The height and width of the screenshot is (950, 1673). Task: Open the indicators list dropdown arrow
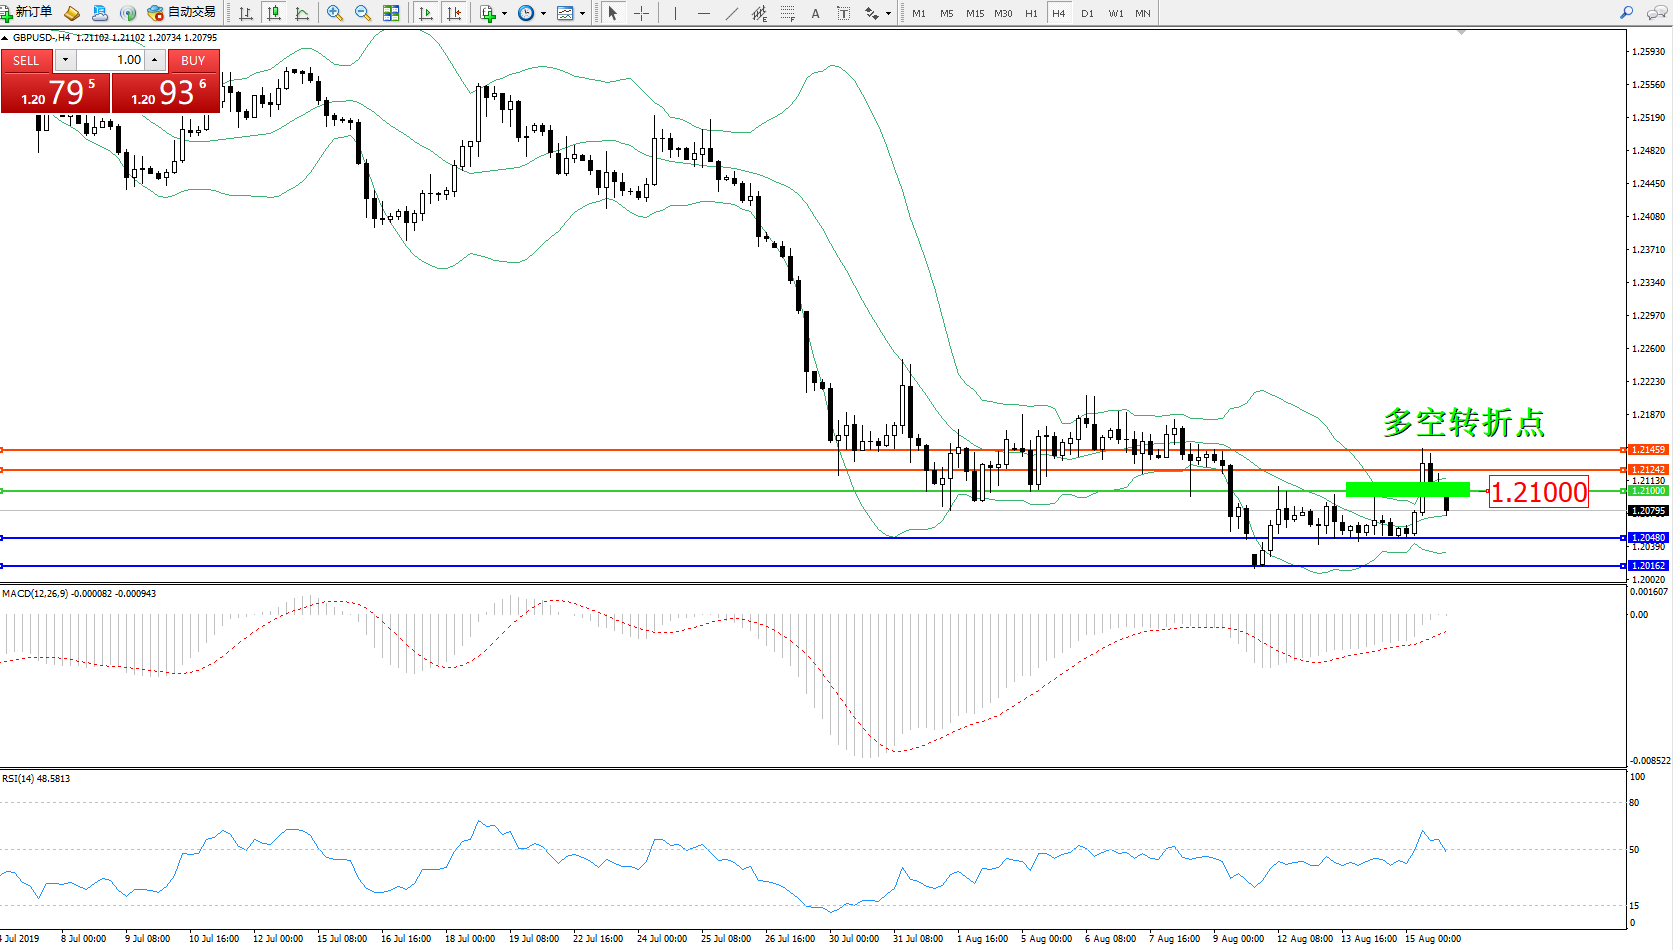[504, 14]
